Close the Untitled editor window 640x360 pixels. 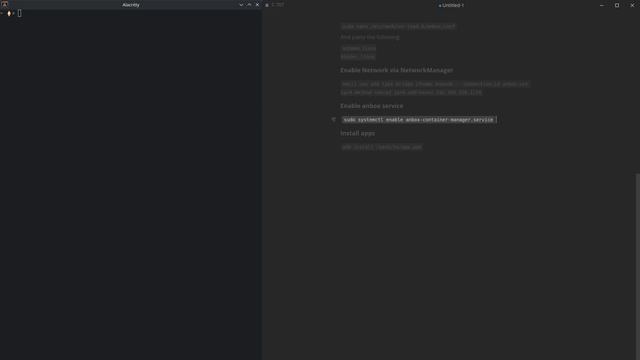632,5
